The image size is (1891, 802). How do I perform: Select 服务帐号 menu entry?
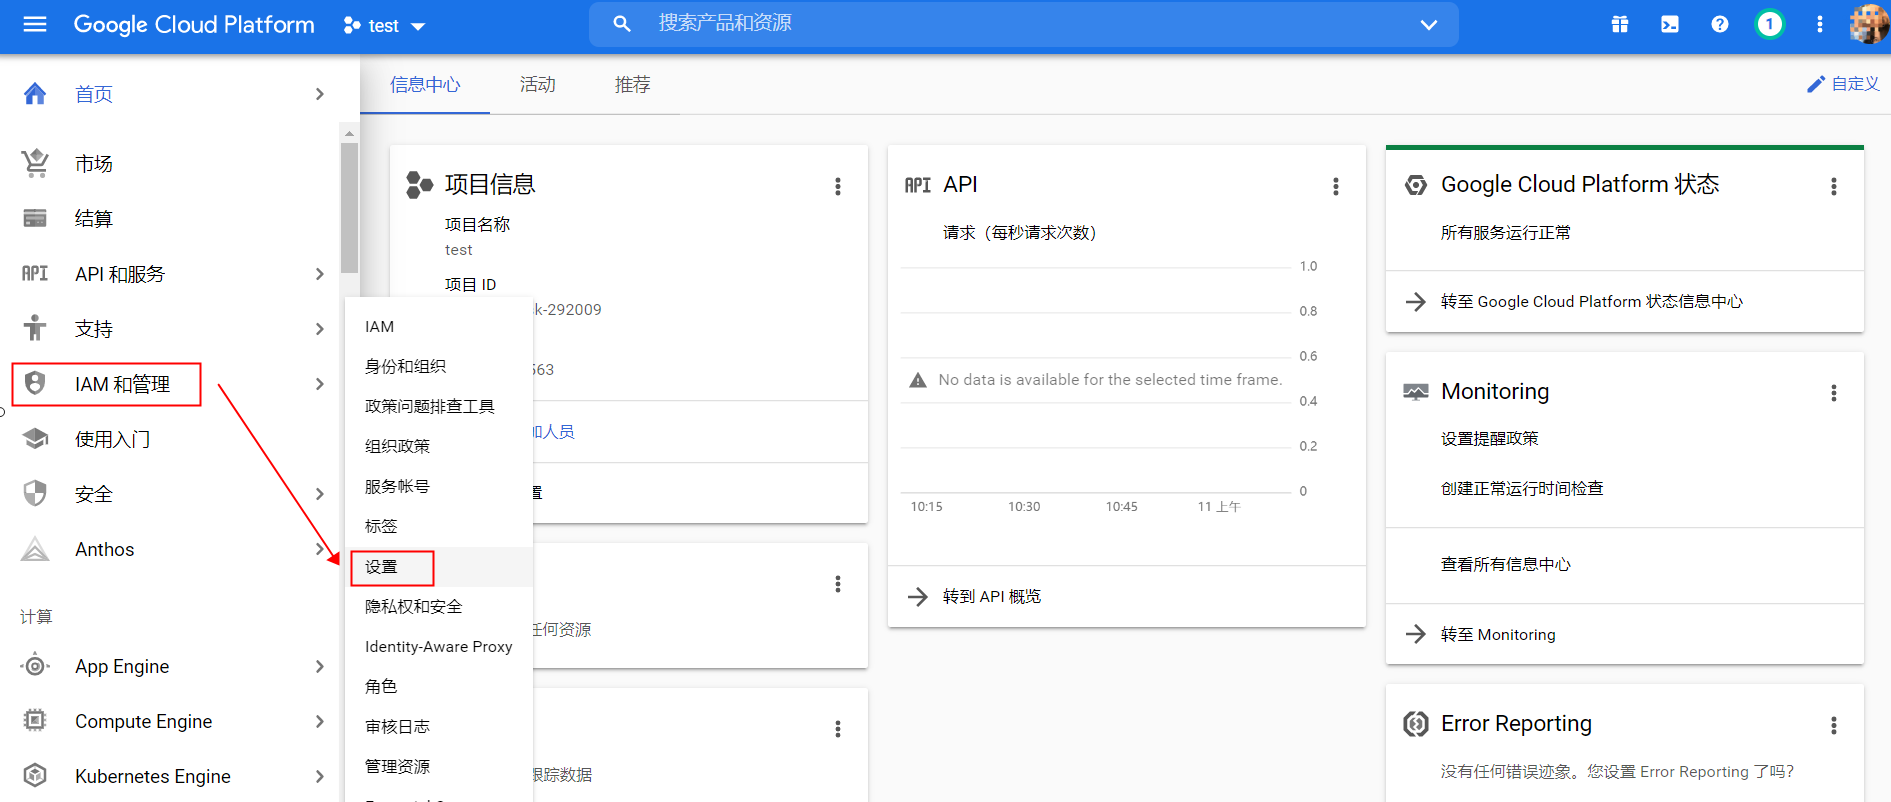point(439,486)
